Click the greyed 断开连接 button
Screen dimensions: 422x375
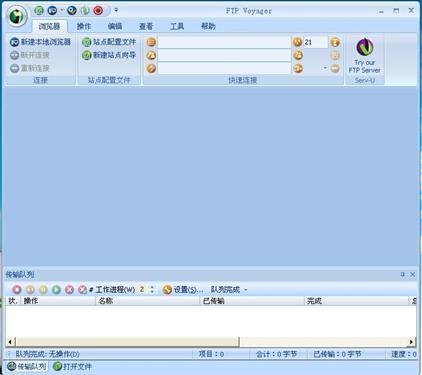click(30, 55)
